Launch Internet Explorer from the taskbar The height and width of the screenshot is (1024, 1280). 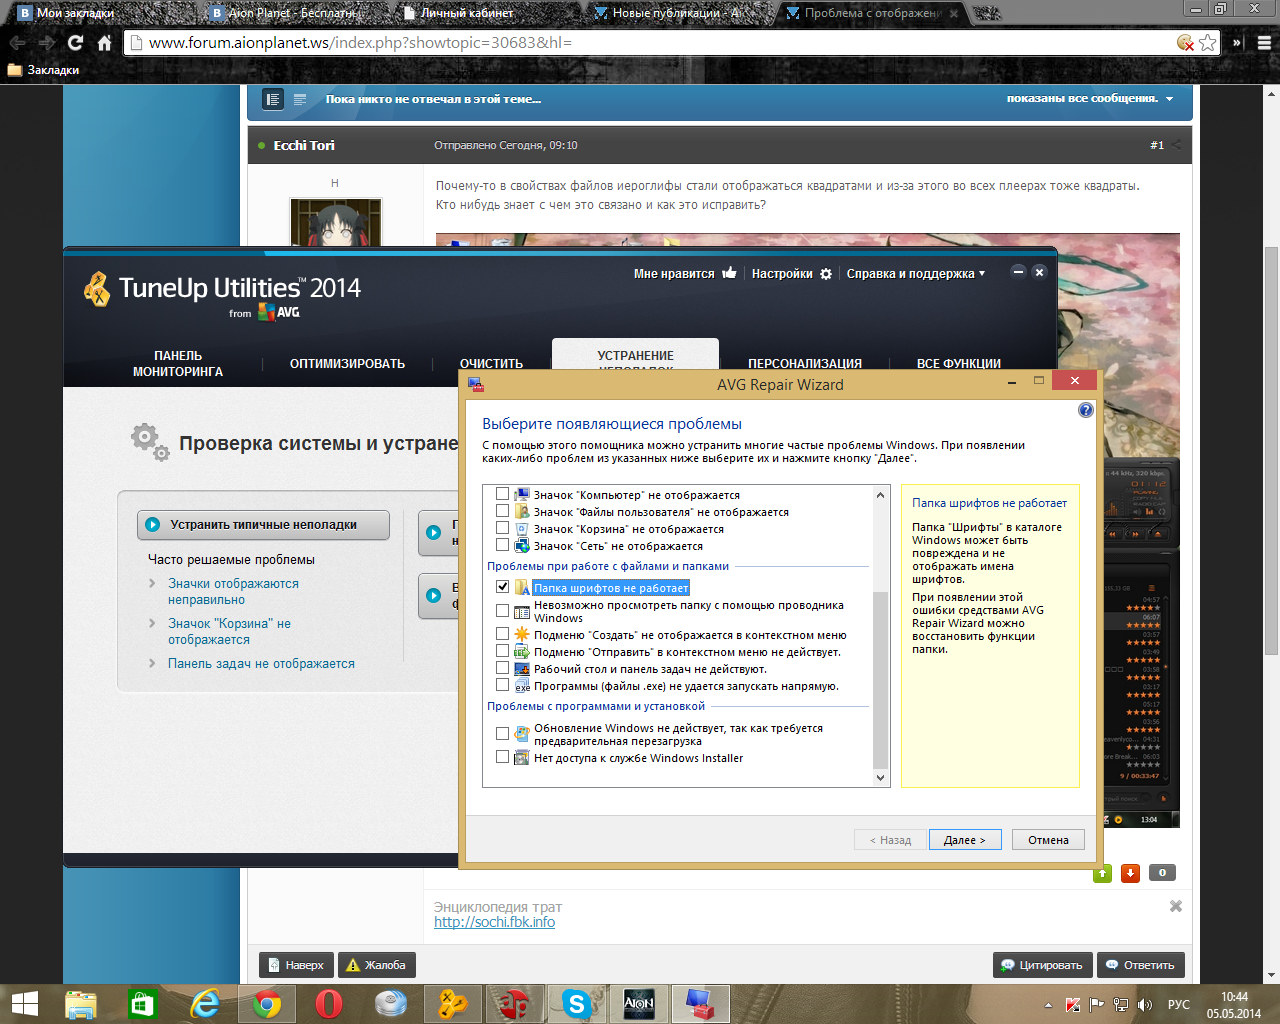click(205, 1004)
